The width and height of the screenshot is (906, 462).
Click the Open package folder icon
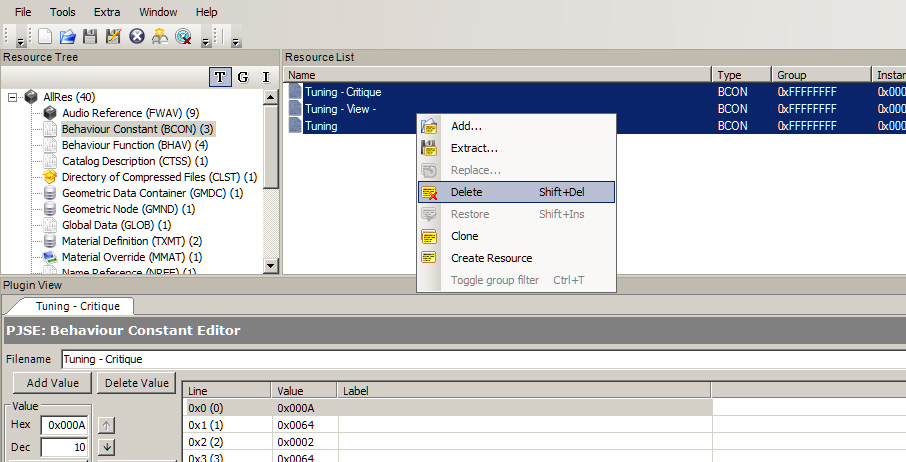click(68, 37)
